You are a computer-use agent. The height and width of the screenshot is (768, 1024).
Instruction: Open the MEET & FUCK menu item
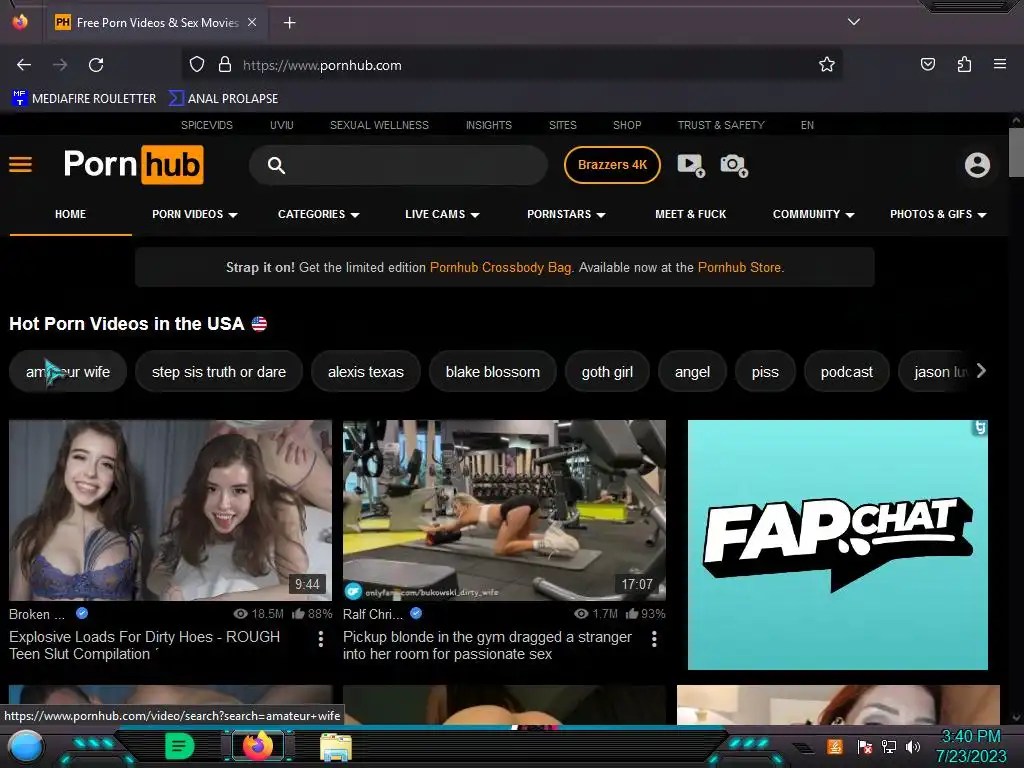pyautogui.click(x=690, y=214)
